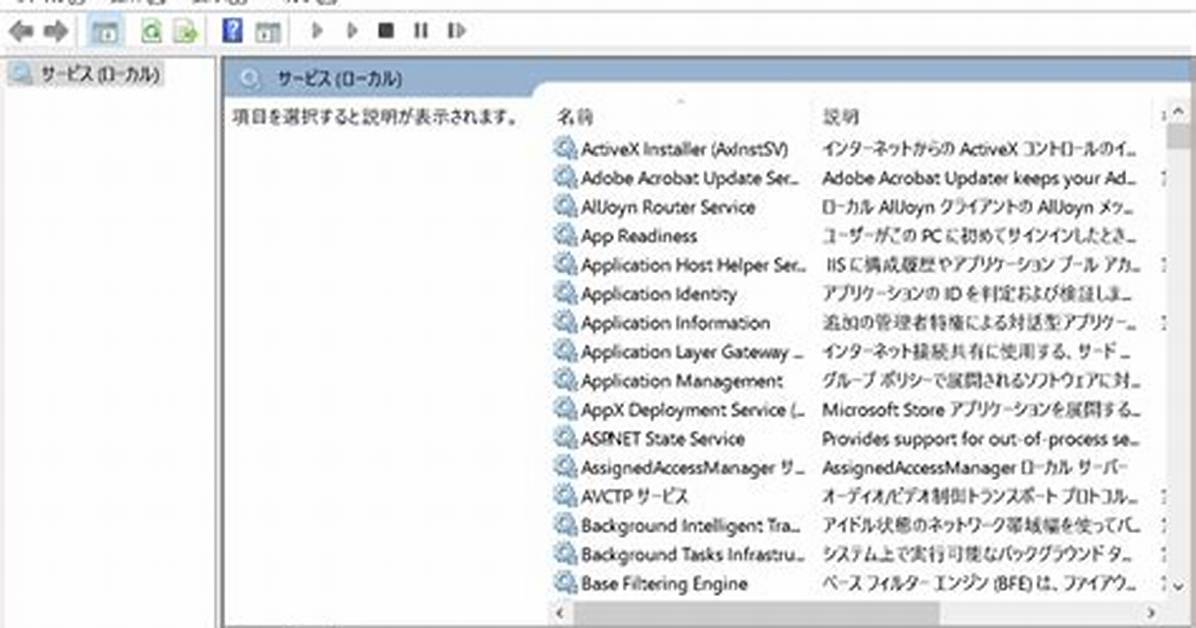Click the gear icon beside Application Identity
The width and height of the screenshot is (1196, 628).
point(564,293)
